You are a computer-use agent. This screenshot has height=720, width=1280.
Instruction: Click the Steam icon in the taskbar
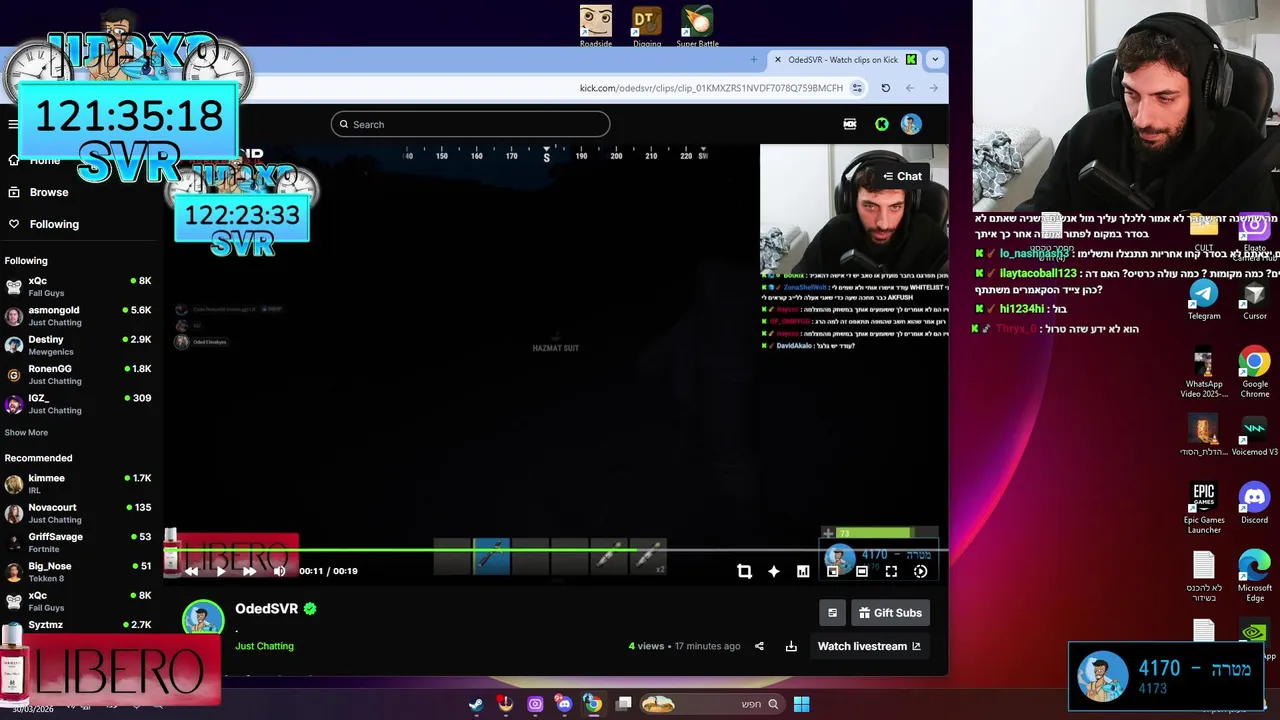[x=476, y=704]
